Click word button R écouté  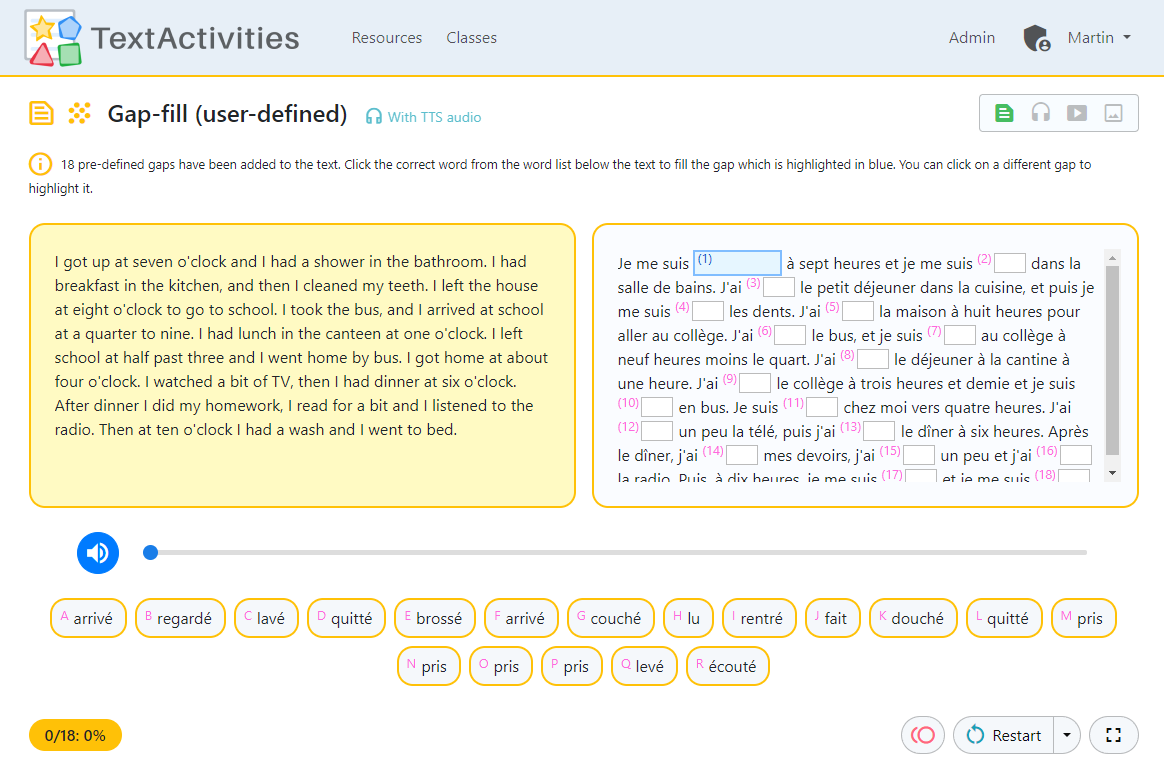click(x=728, y=666)
